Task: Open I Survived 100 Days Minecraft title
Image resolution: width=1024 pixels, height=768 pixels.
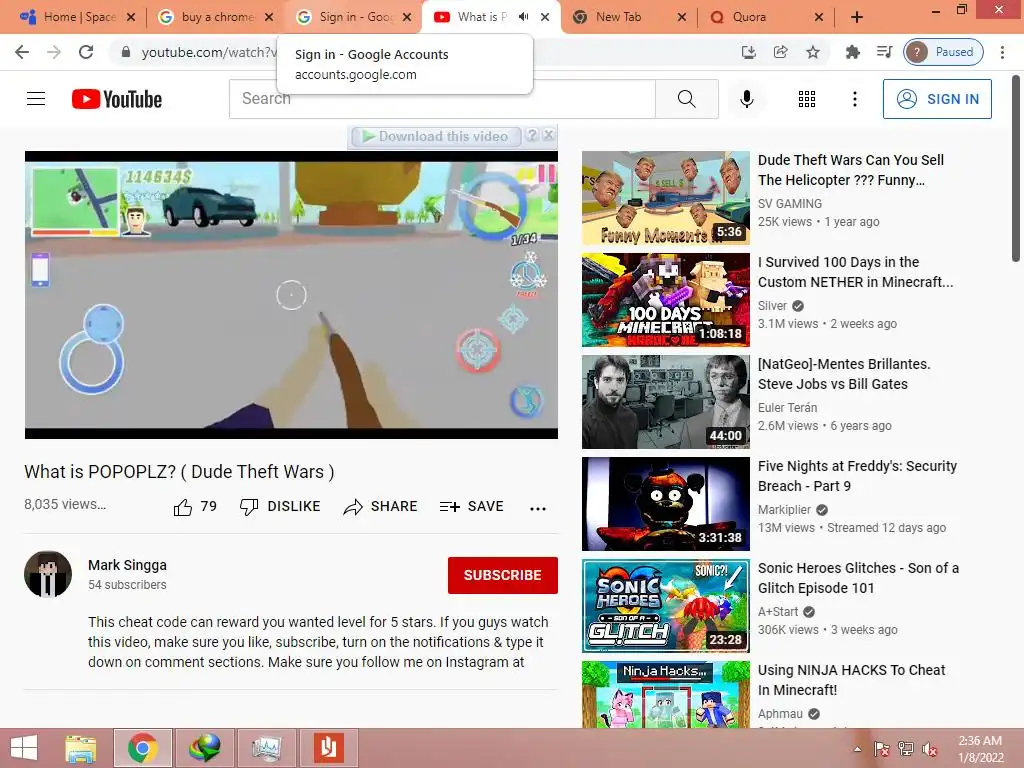Action: coord(855,272)
